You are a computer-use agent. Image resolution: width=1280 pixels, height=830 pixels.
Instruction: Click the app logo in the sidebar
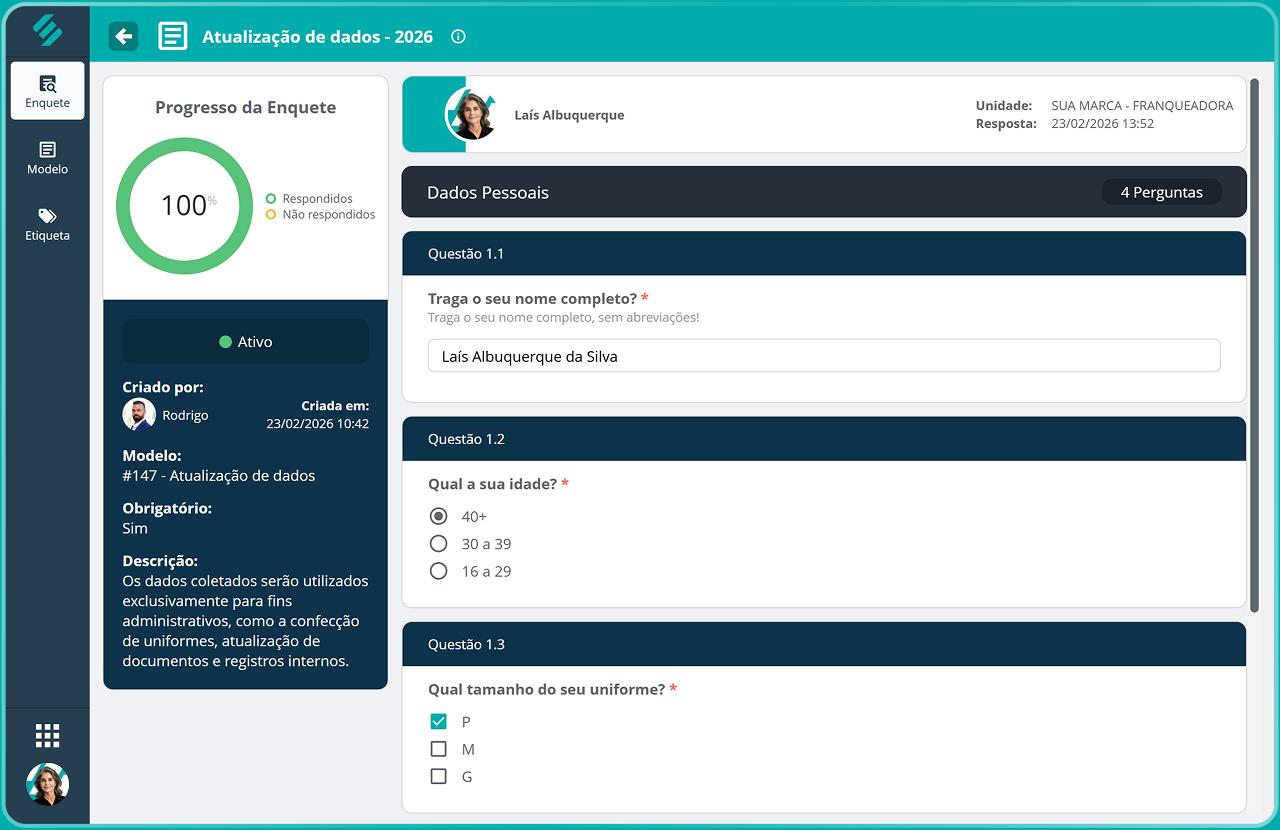[47, 30]
